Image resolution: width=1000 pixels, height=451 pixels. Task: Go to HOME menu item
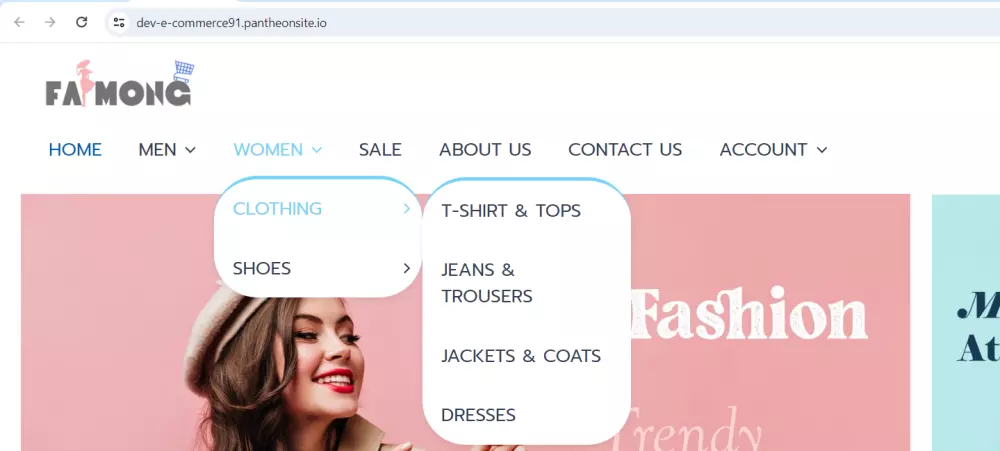tap(75, 150)
